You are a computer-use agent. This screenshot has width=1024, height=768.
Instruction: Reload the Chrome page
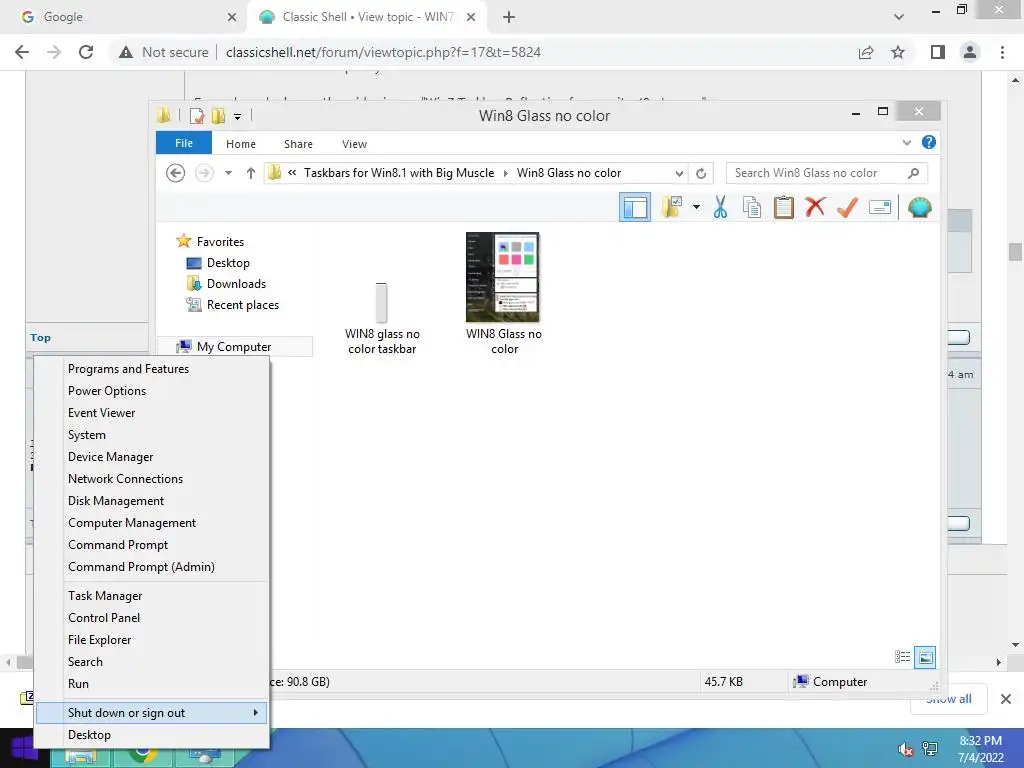[x=86, y=52]
